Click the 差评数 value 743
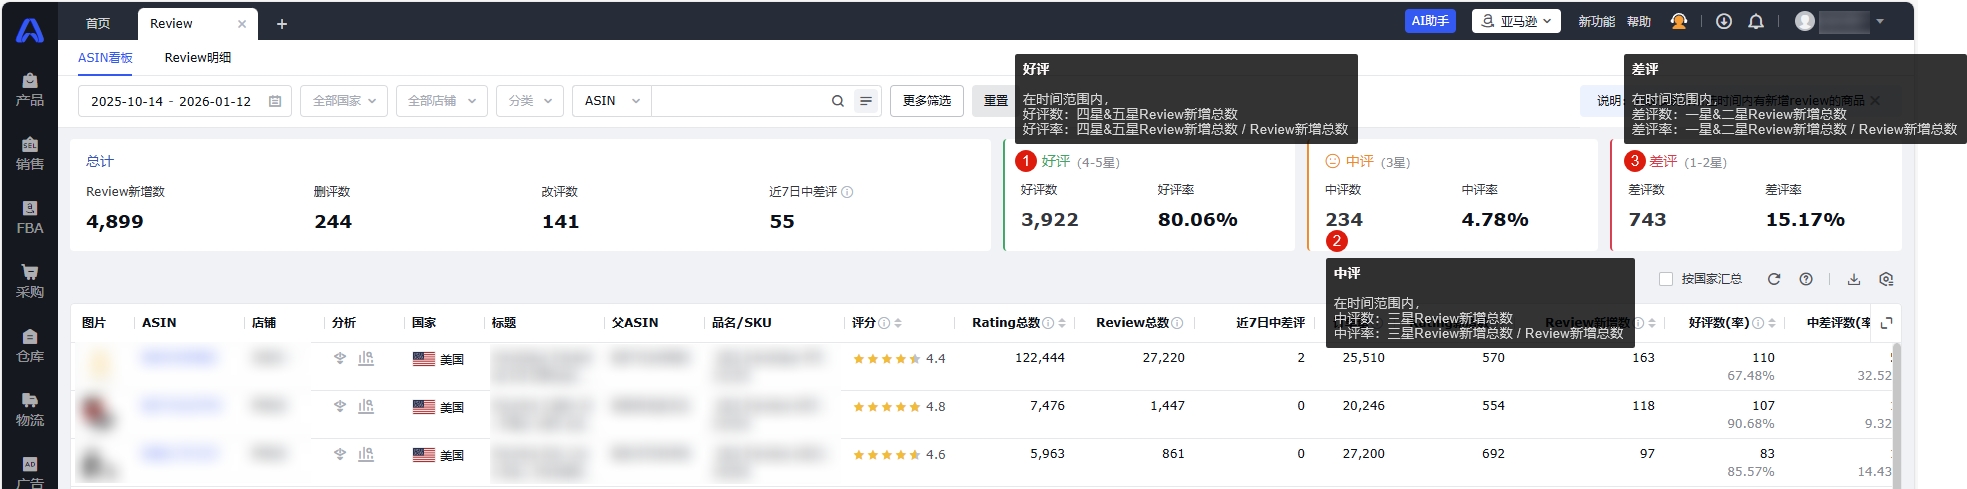The width and height of the screenshot is (1967, 489). (1647, 220)
